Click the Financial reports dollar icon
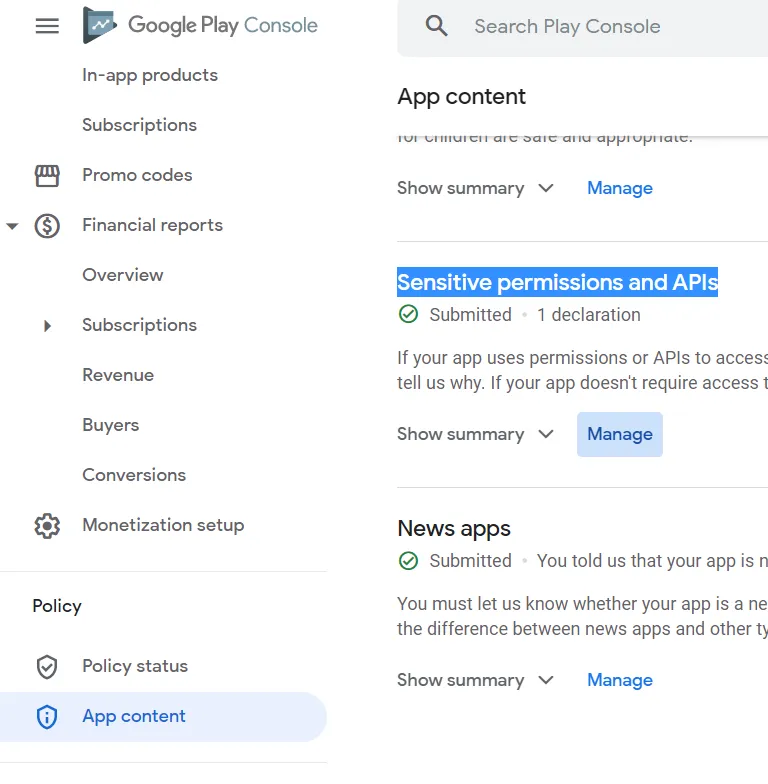 coord(47,225)
